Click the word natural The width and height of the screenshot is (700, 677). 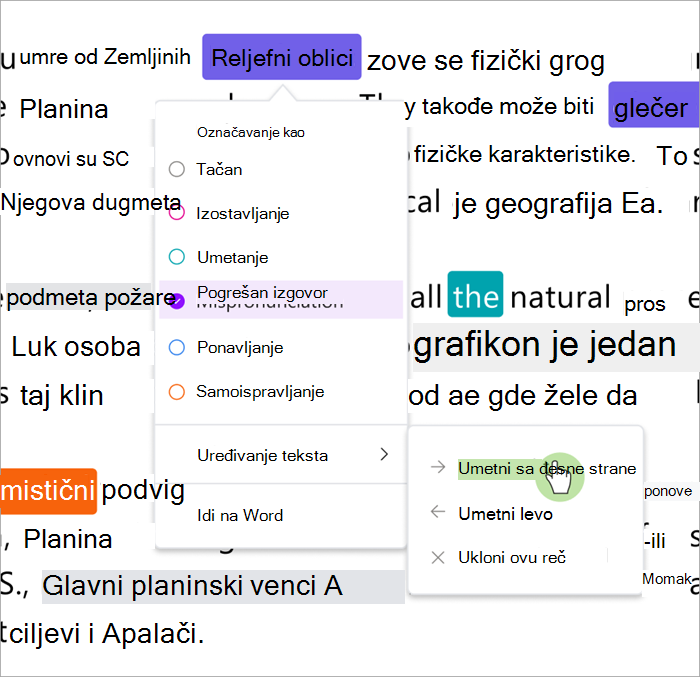[560, 297]
